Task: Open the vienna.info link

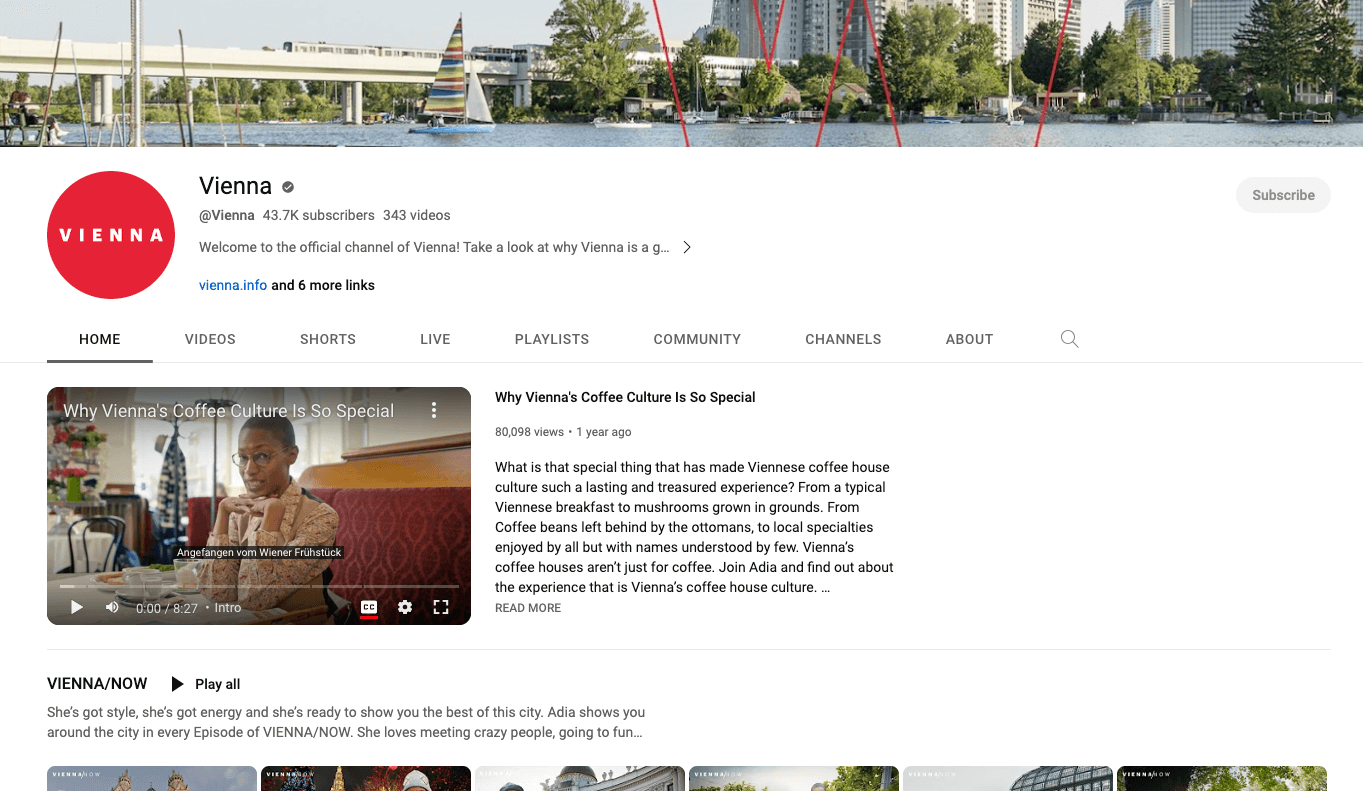Action: 233,285
